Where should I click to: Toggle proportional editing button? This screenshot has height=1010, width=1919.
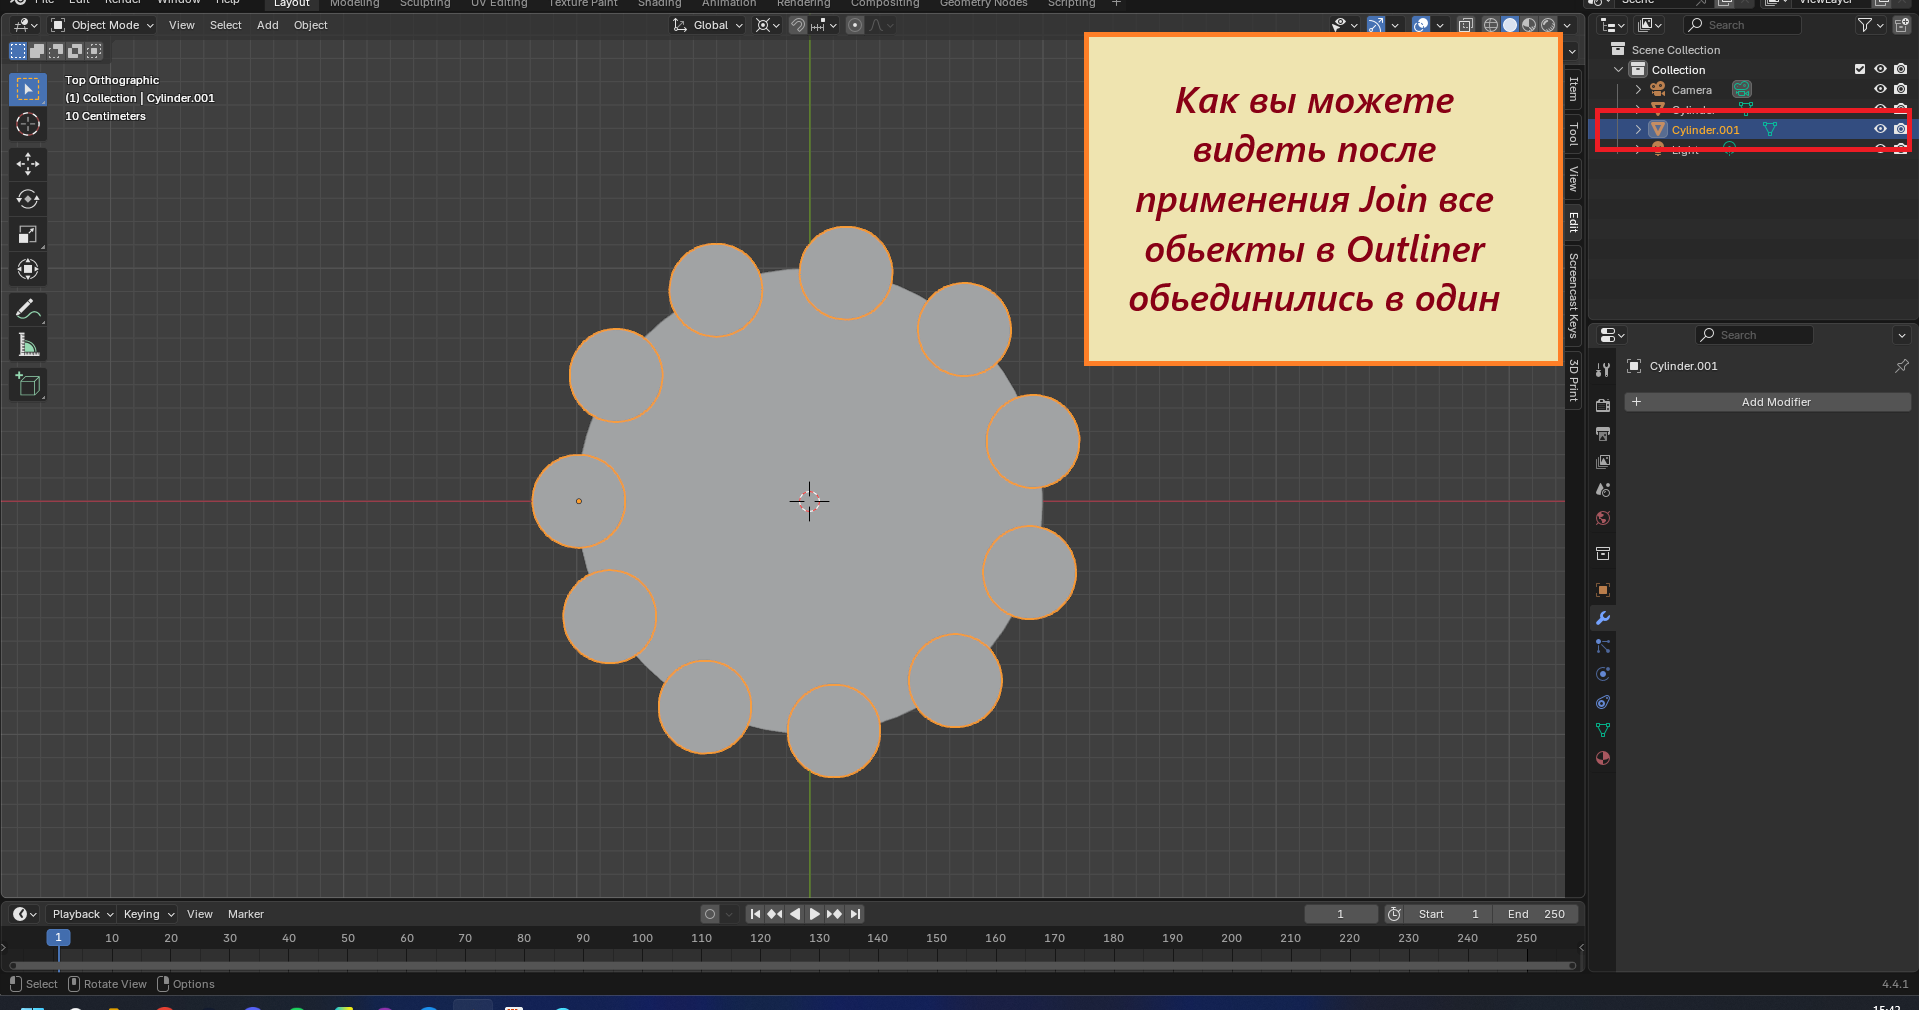pos(855,25)
